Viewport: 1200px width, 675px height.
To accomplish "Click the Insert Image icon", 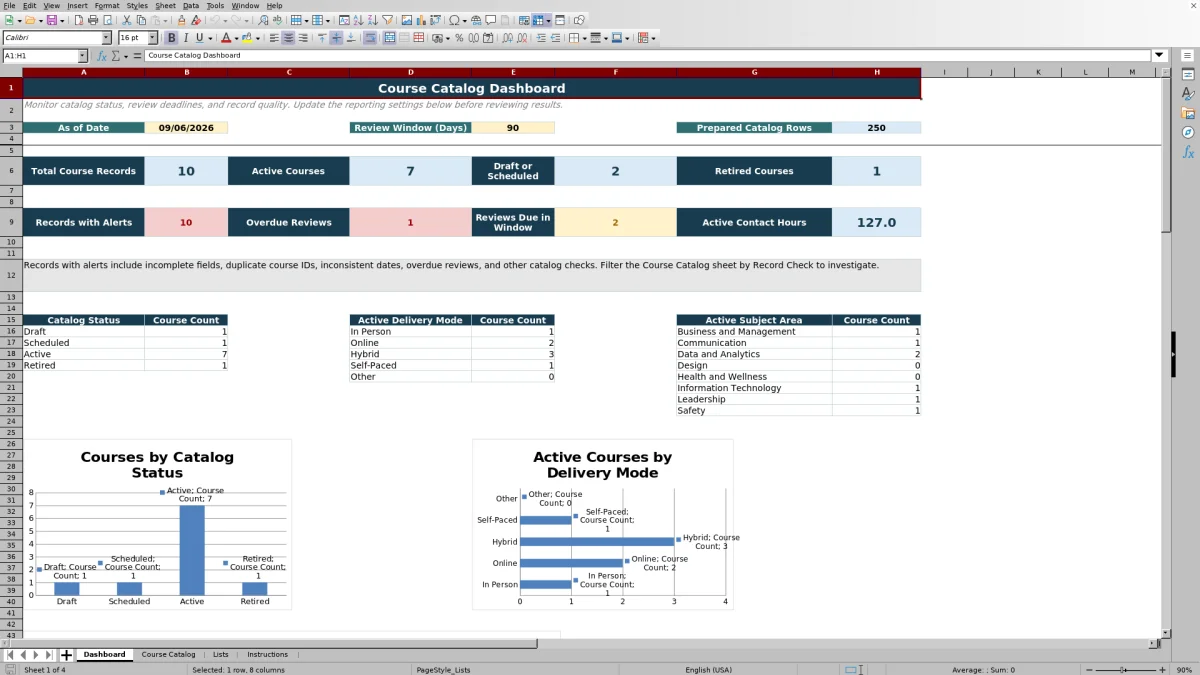I will pyautogui.click(x=406, y=20).
